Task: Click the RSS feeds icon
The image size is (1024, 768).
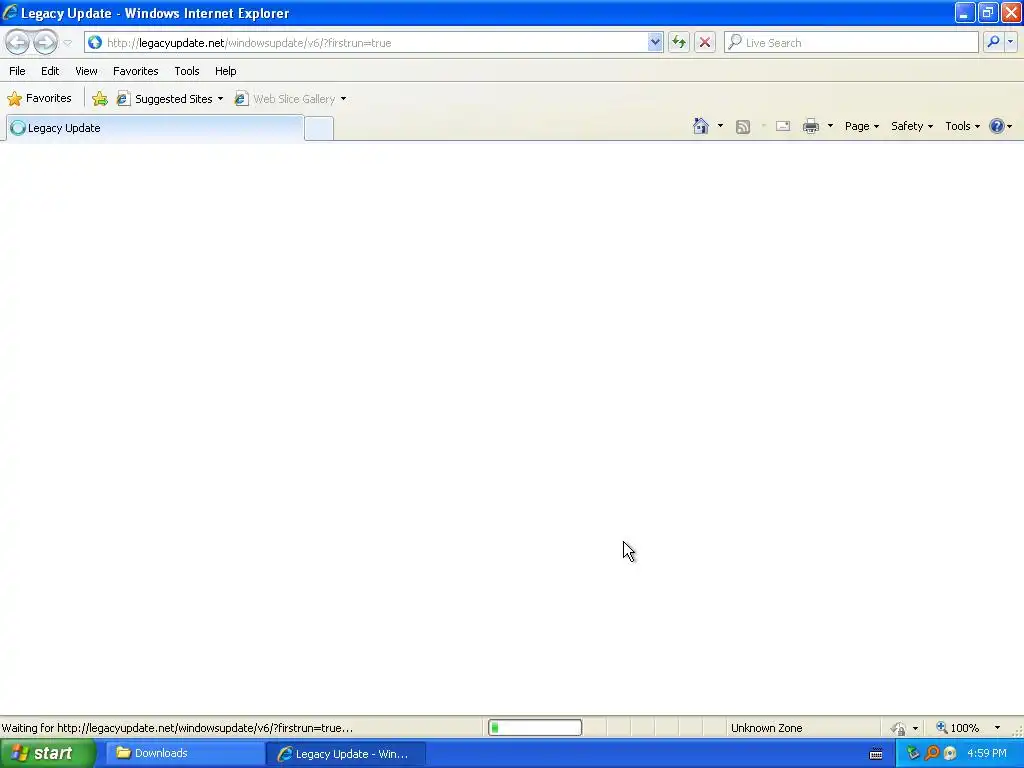Action: [743, 127]
